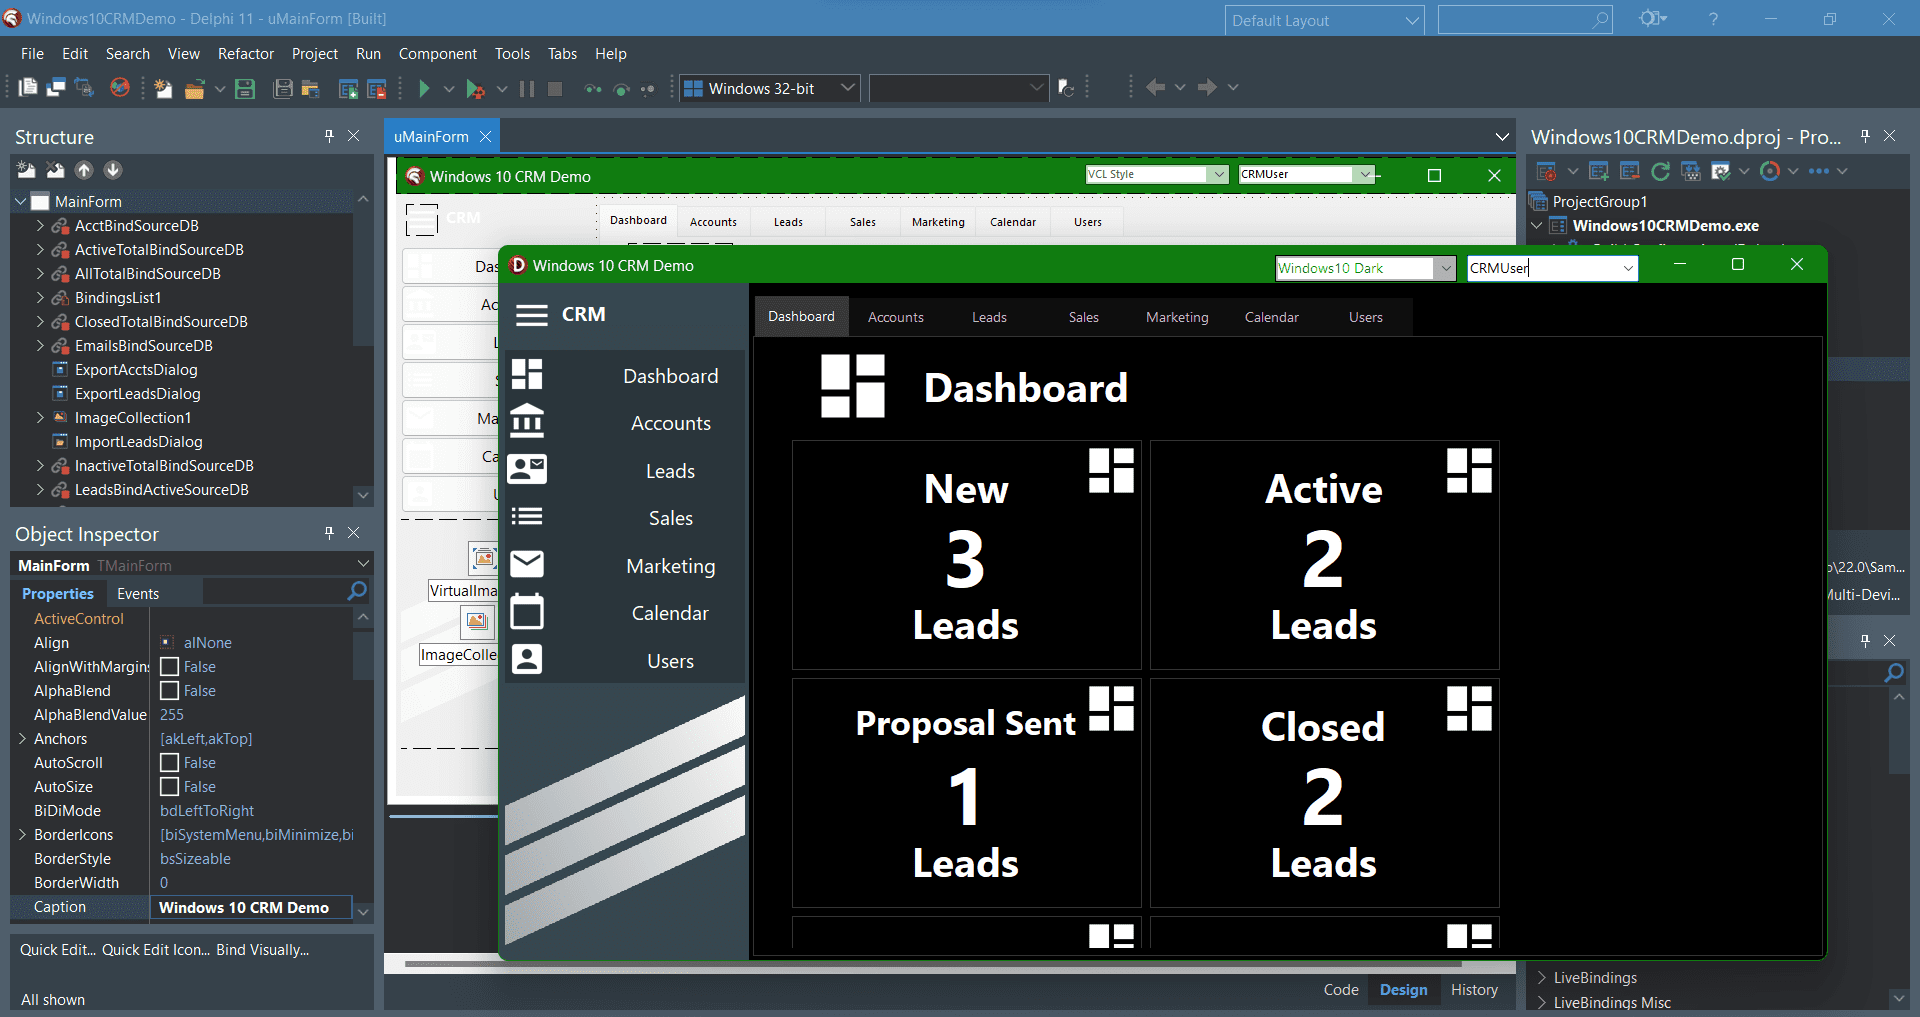Enable the AlphaBlend checkbox

click(168, 690)
